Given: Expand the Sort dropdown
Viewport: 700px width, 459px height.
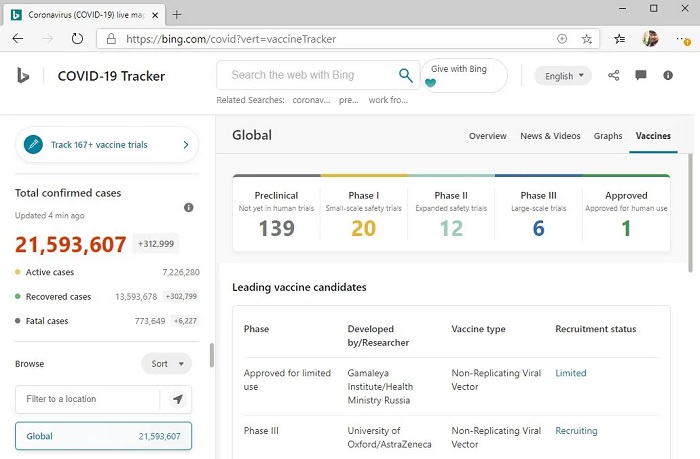Looking at the screenshot, I should [166, 364].
